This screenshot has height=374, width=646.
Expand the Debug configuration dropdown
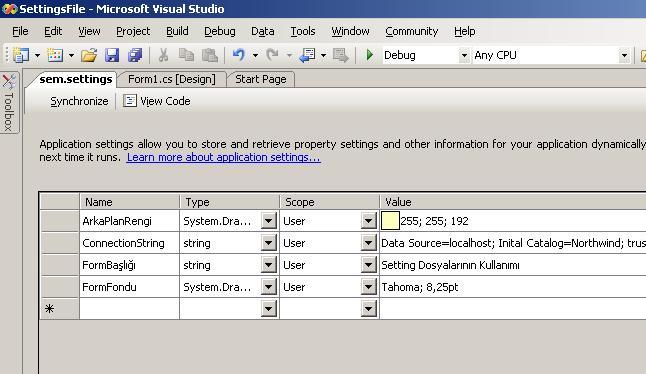[464, 55]
